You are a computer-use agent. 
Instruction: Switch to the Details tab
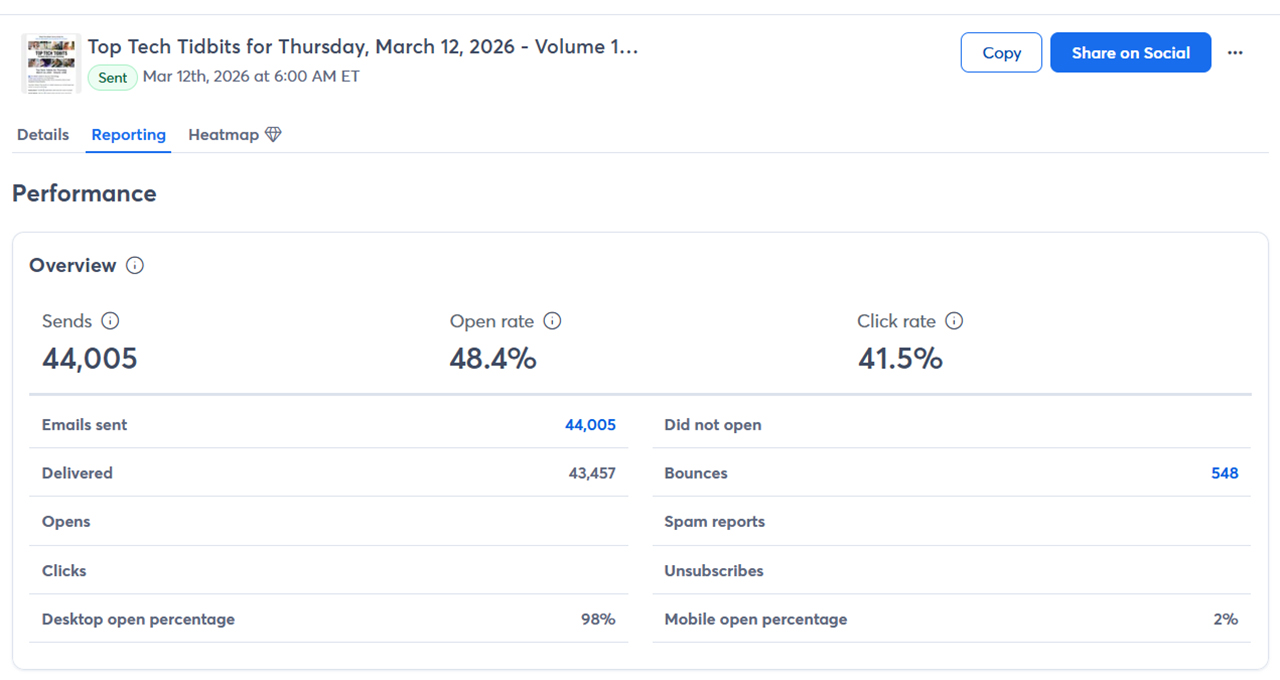(43, 135)
